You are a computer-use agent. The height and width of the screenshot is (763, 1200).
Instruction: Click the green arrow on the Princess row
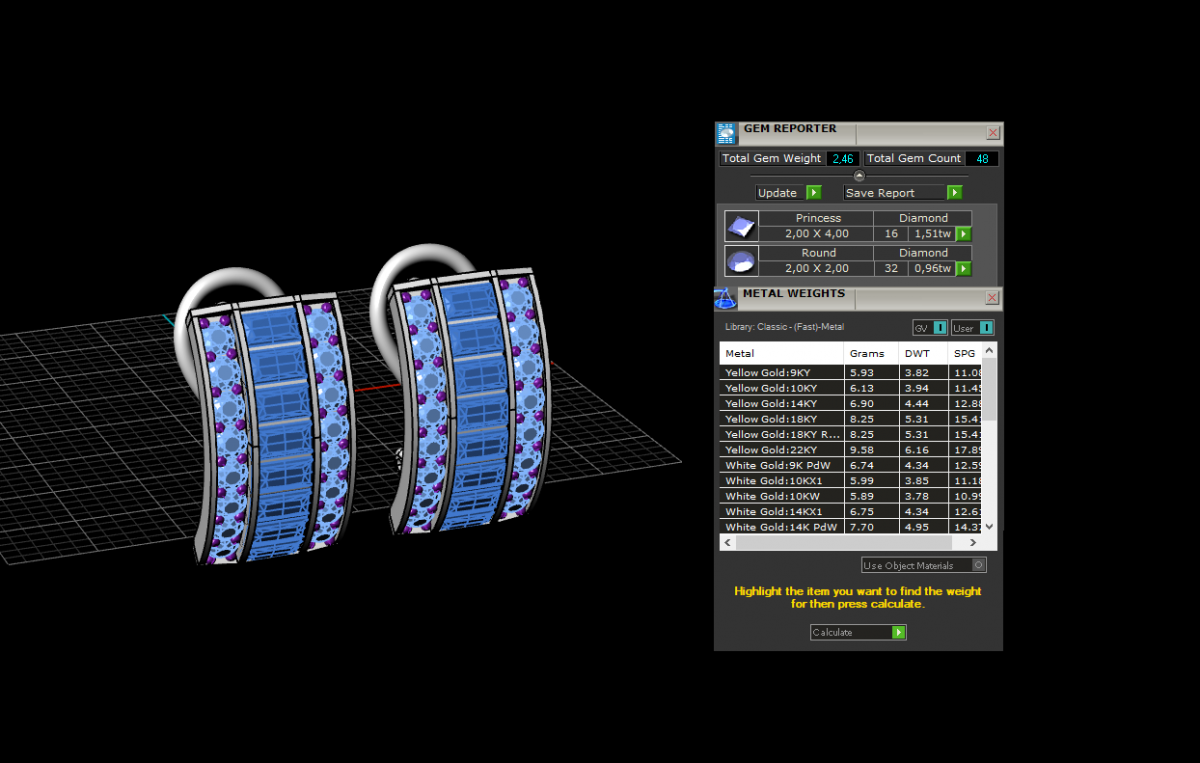coord(963,234)
